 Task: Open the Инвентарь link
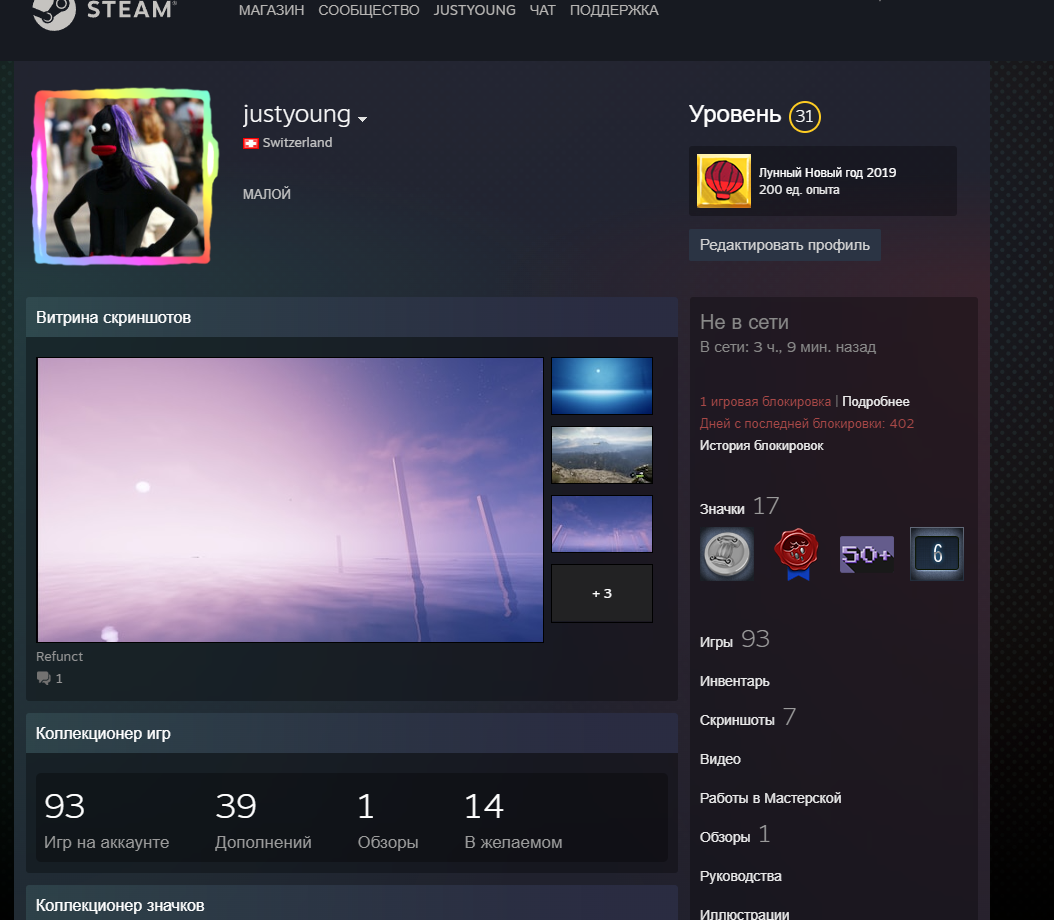click(x=734, y=681)
